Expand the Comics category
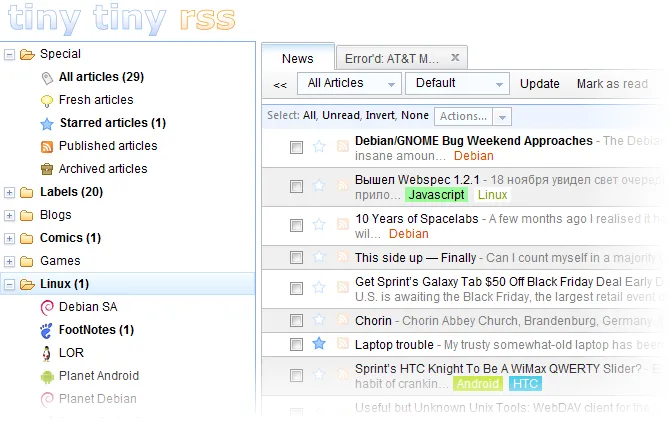This screenshot has height=421, width=670. [9, 238]
